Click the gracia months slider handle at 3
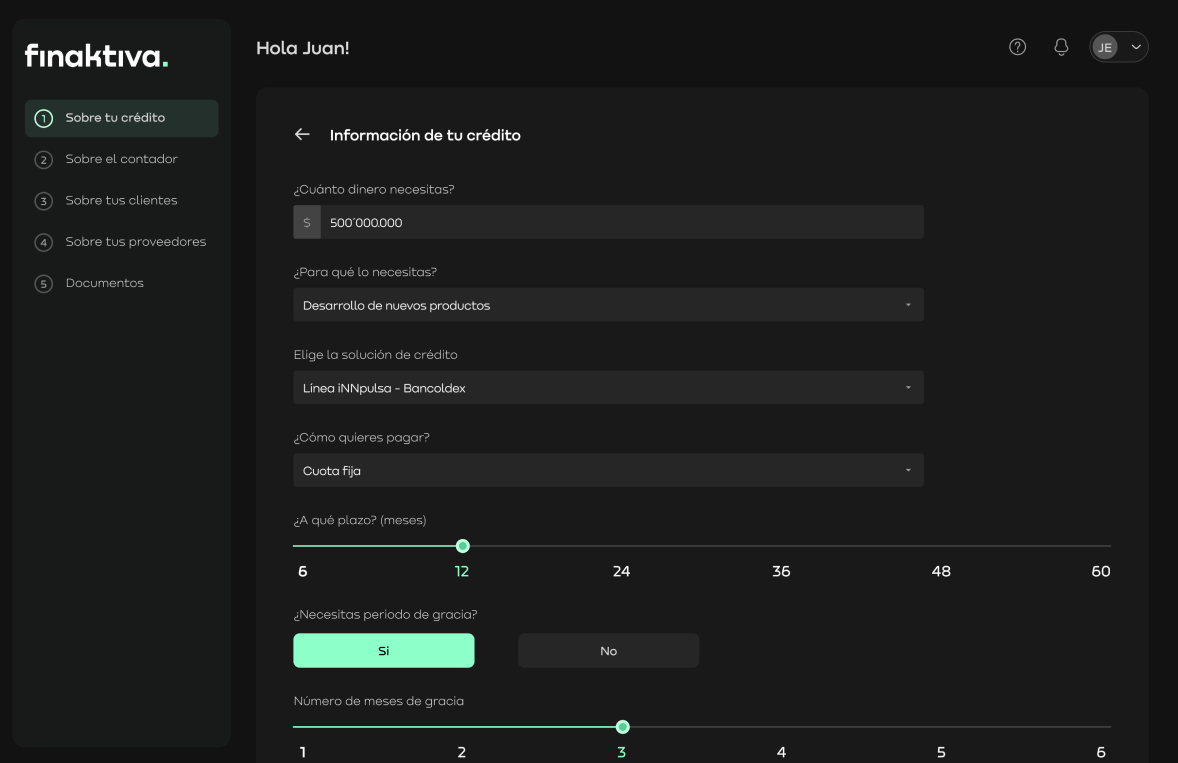The height and width of the screenshot is (763, 1178). 622,727
